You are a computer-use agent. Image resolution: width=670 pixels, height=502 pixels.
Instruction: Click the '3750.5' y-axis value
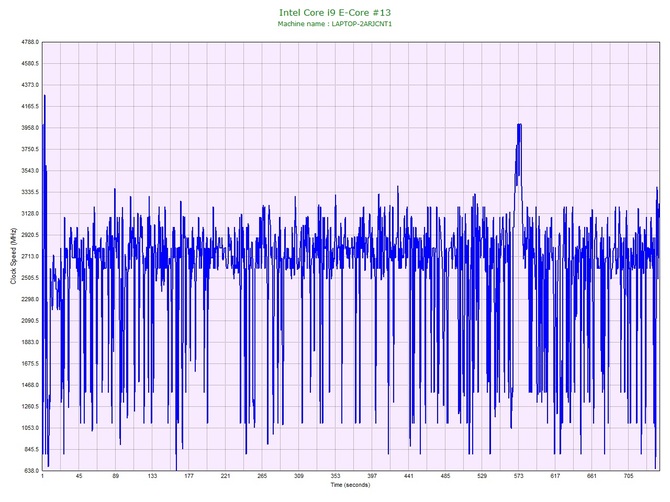[30, 149]
